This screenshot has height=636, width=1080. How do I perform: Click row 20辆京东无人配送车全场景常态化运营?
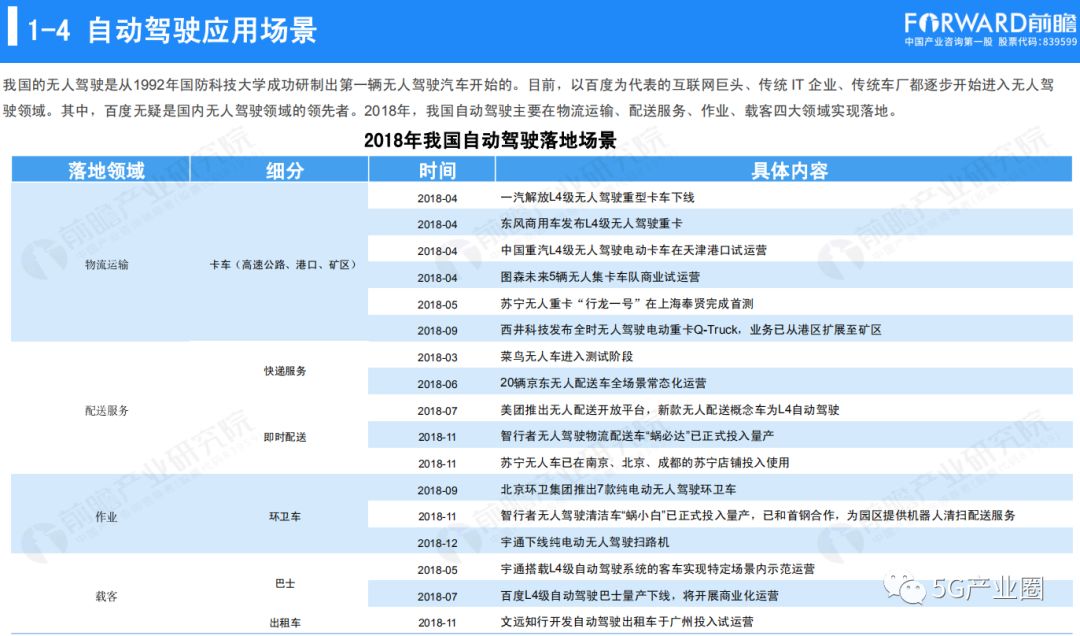pos(603,383)
